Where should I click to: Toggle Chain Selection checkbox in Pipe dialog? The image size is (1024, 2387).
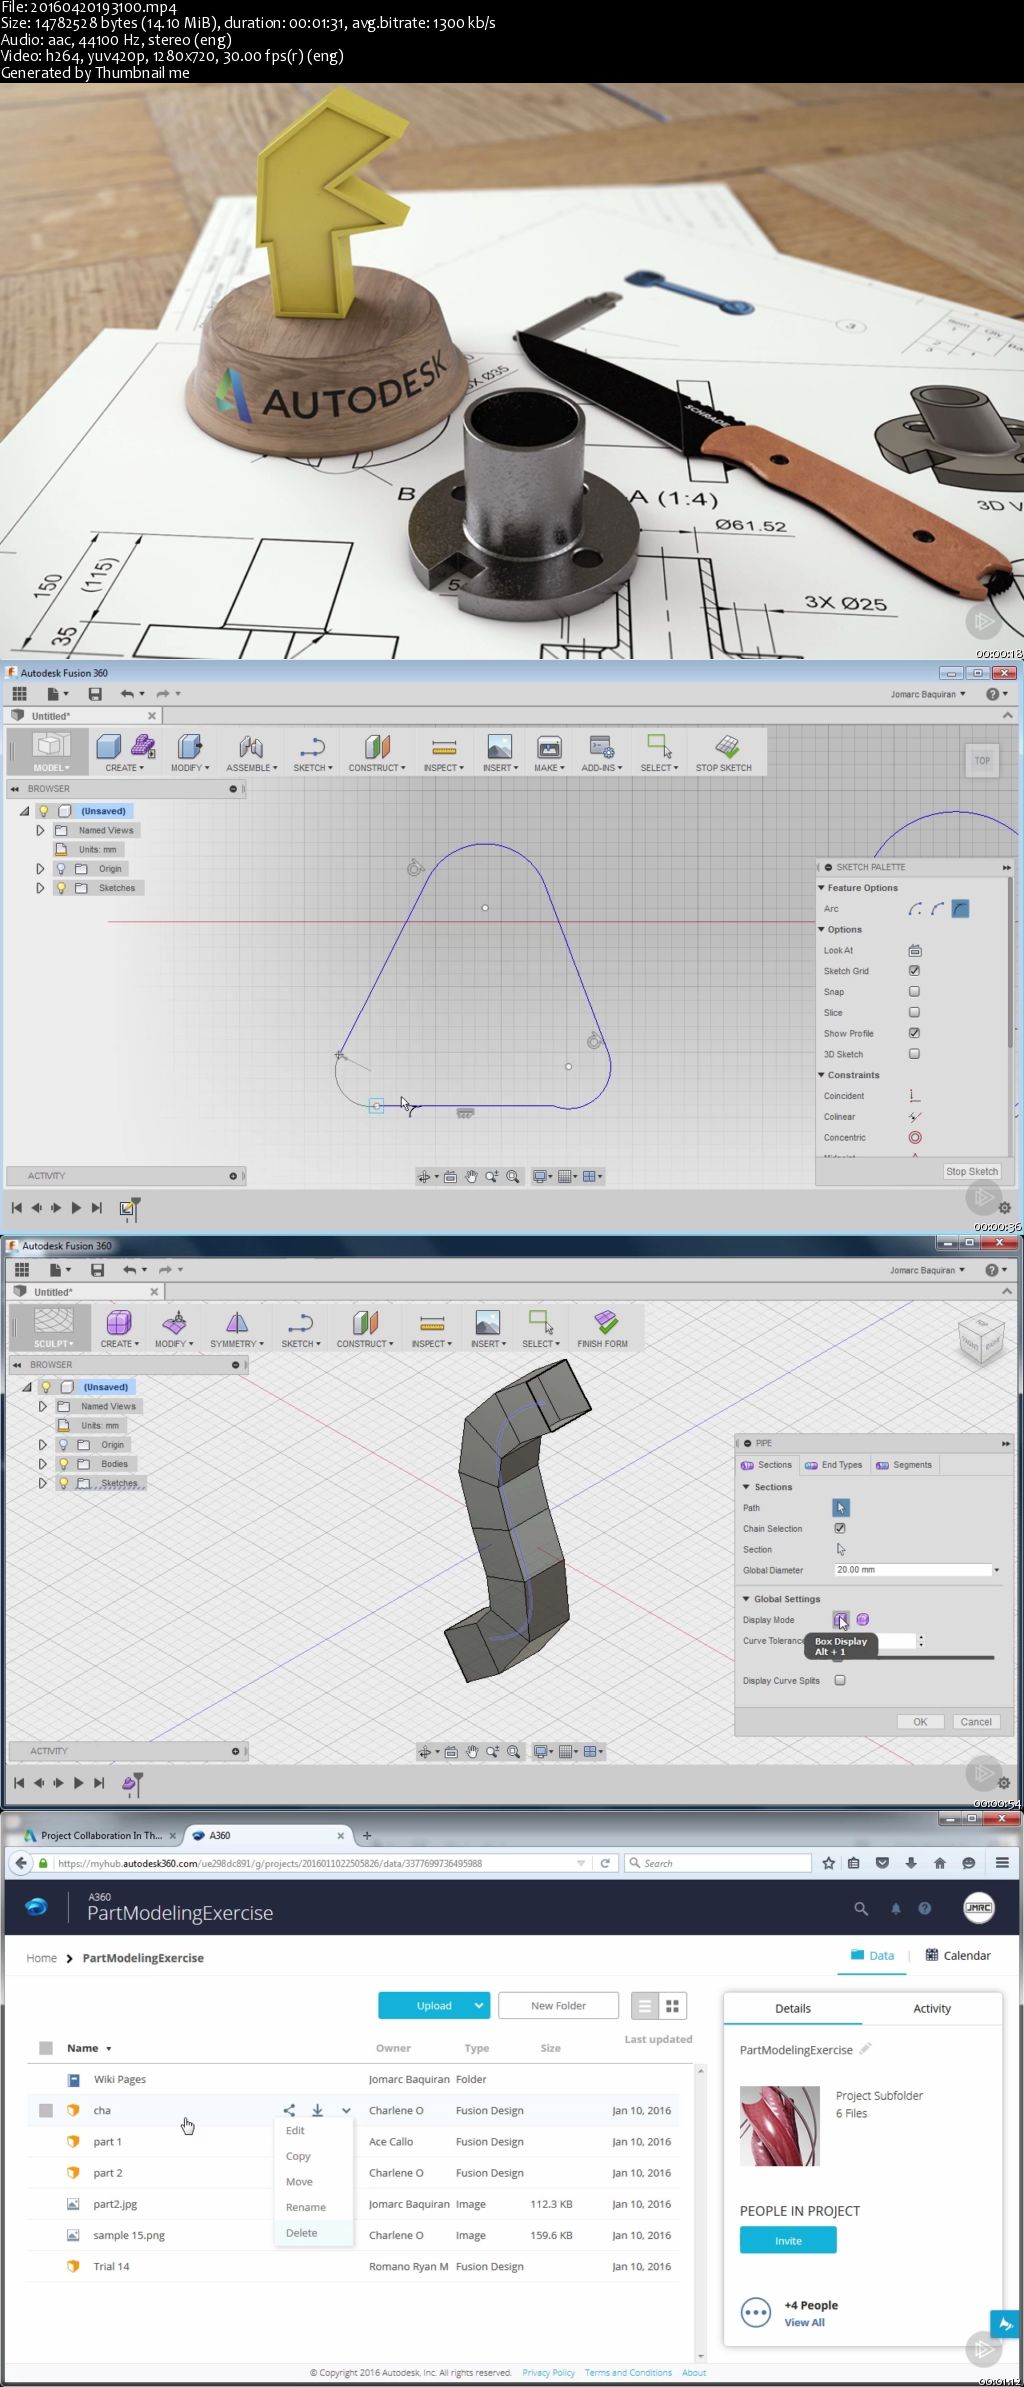pos(840,1528)
